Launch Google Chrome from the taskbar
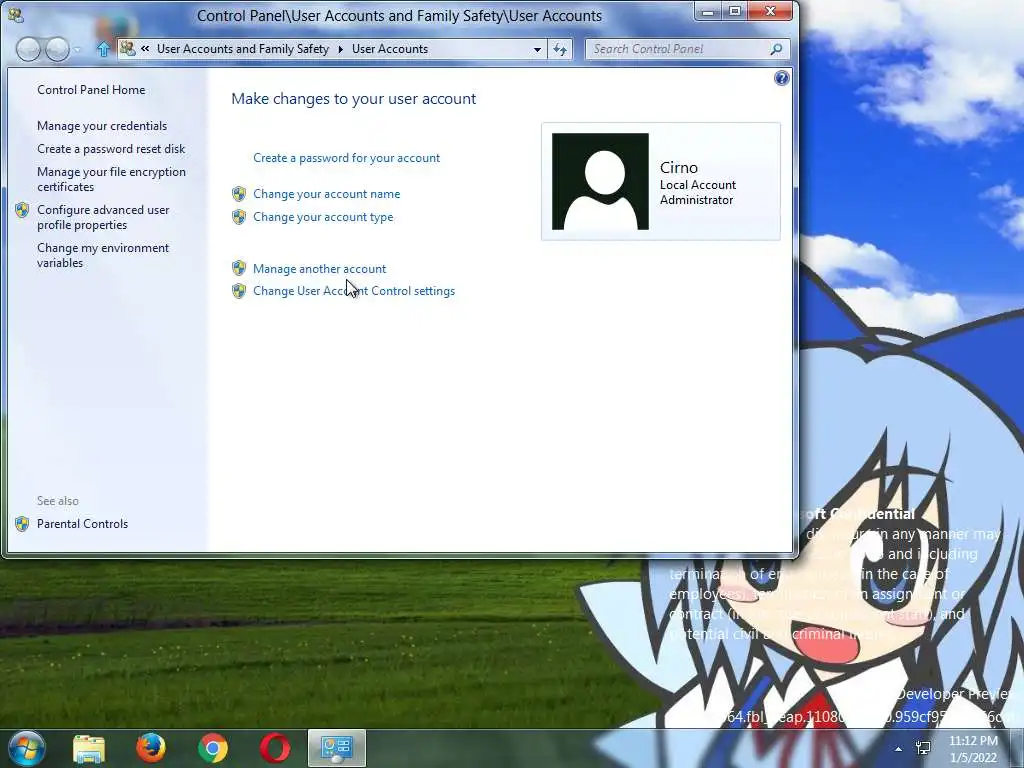This screenshot has width=1024, height=768. pos(213,748)
